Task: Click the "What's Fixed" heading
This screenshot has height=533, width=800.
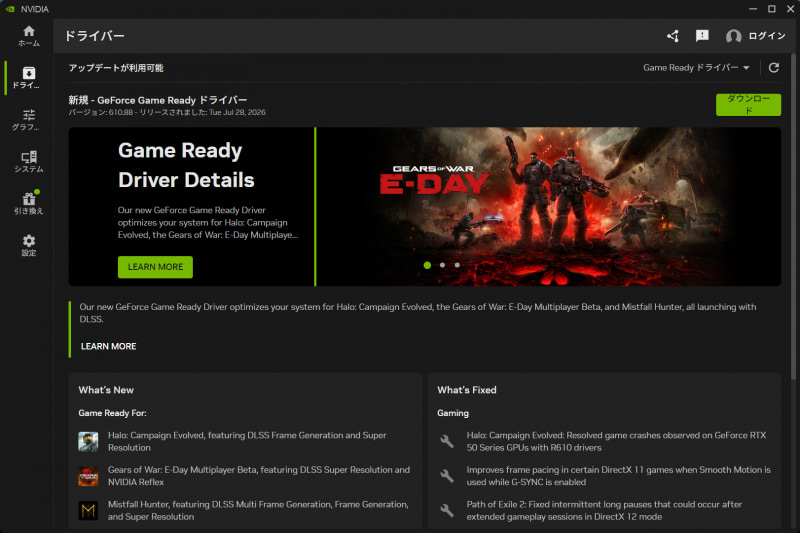Action: coord(466,390)
